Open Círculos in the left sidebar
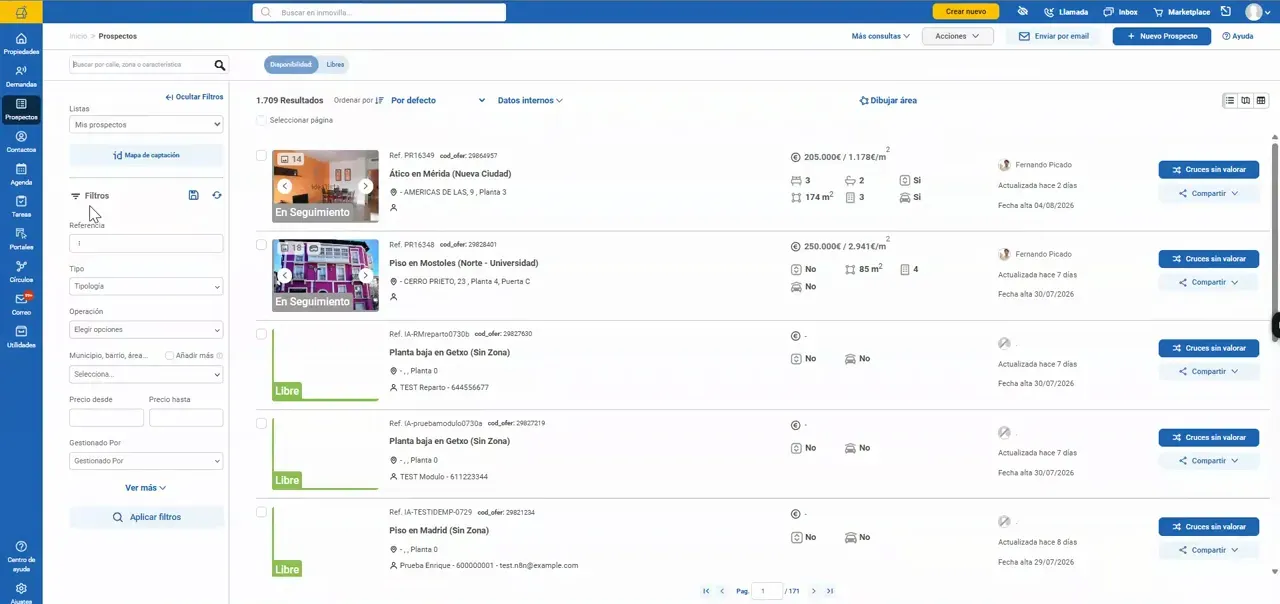 (x=21, y=271)
